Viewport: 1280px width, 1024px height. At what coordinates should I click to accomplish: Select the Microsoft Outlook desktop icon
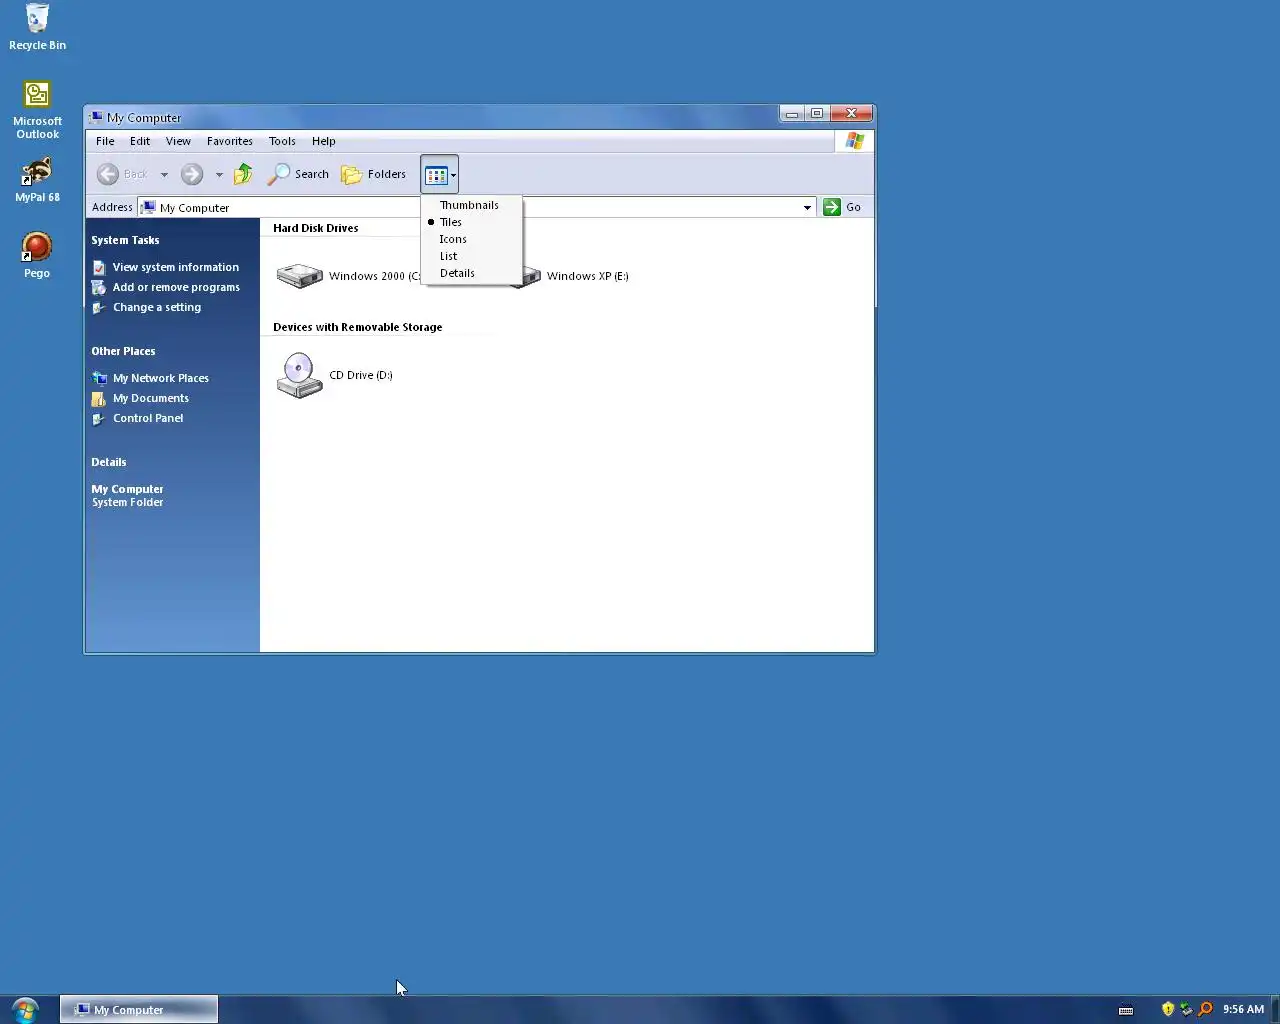coord(37,110)
